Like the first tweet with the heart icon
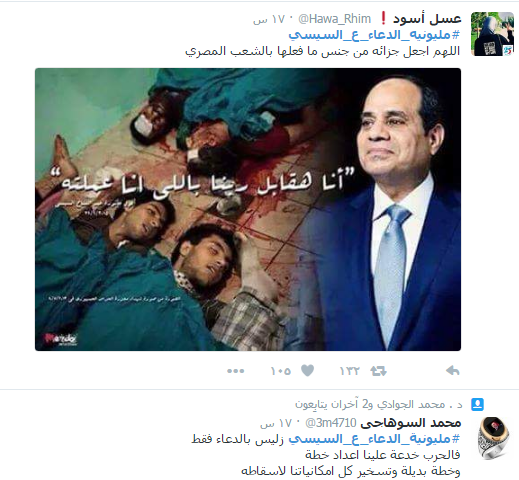Viewport: 519px width, 480px height. (307, 371)
